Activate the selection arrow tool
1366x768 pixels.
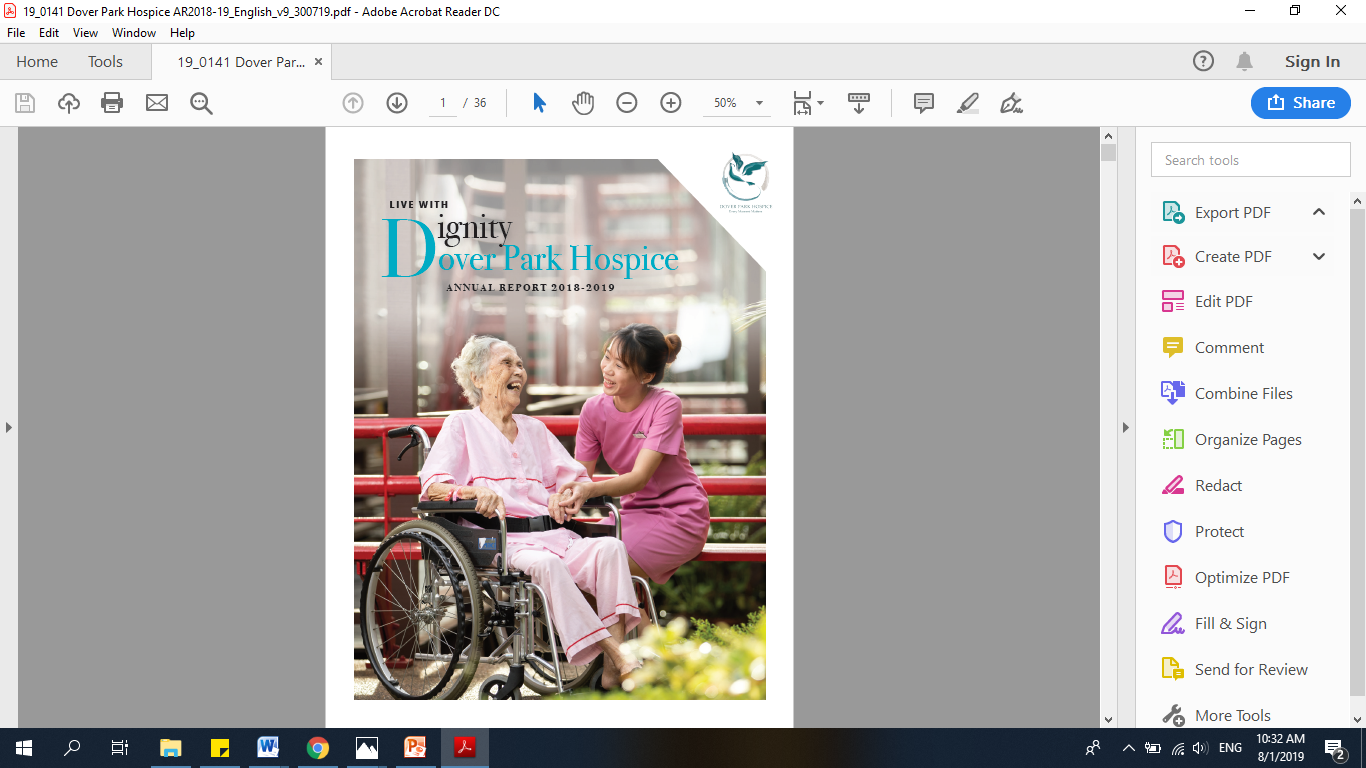point(539,103)
